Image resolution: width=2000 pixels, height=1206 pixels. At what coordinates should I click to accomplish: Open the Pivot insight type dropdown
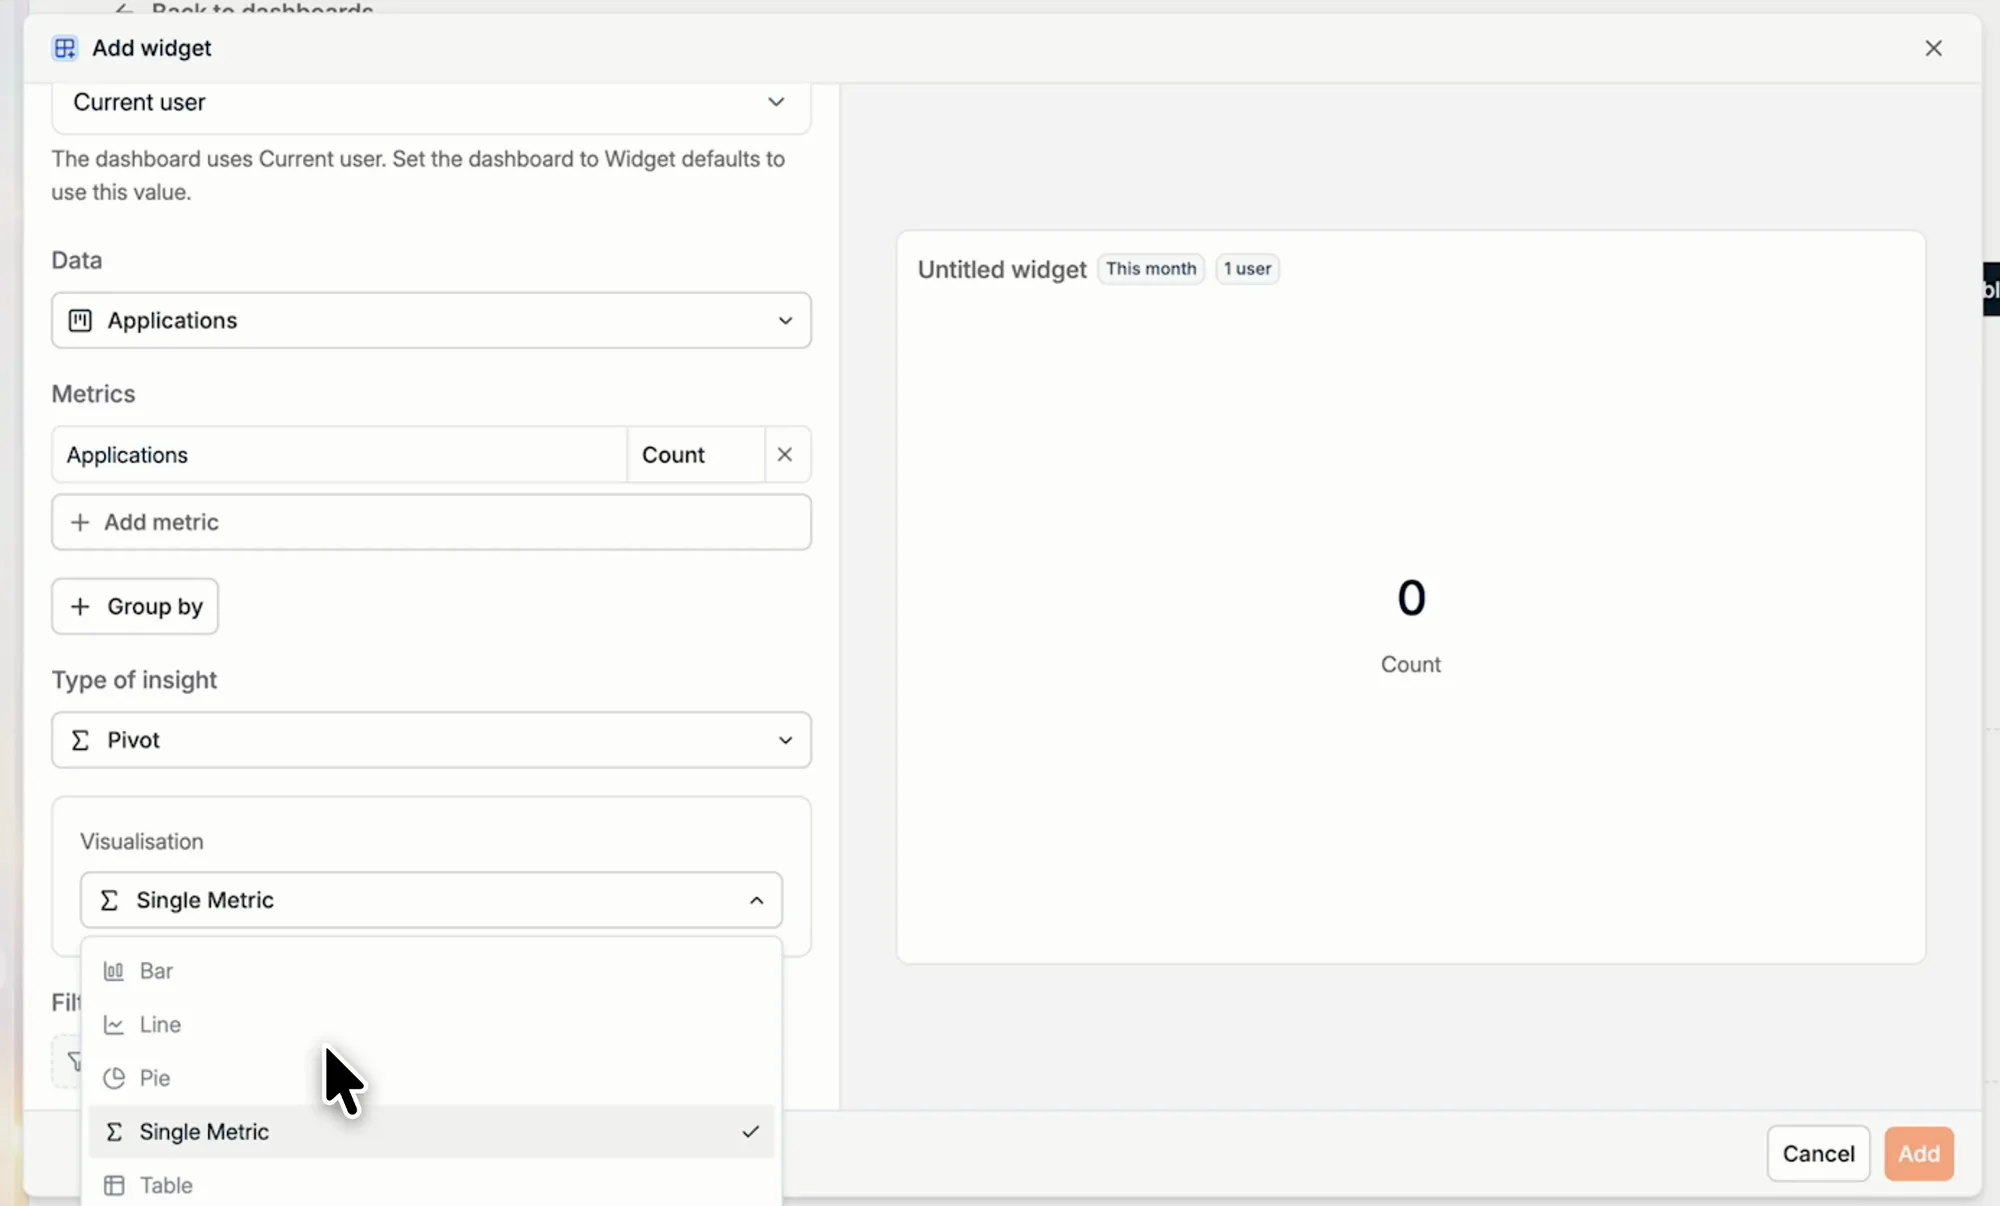coord(431,740)
